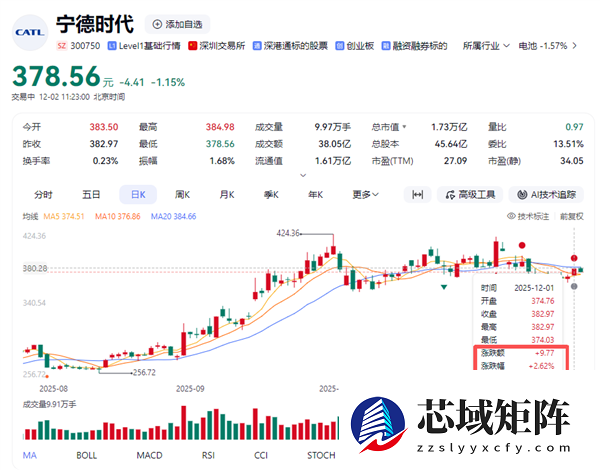The height and width of the screenshot is (470, 600).
Task: Select the BOLL indicator tab
Action: coord(86,455)
